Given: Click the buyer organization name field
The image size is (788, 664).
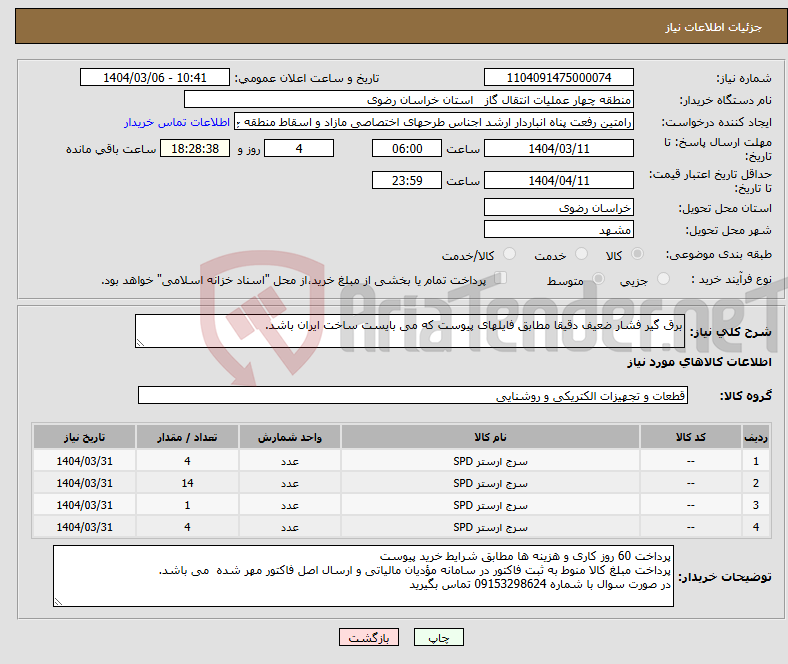Looking at the screenshot, I should coord(409,100).
